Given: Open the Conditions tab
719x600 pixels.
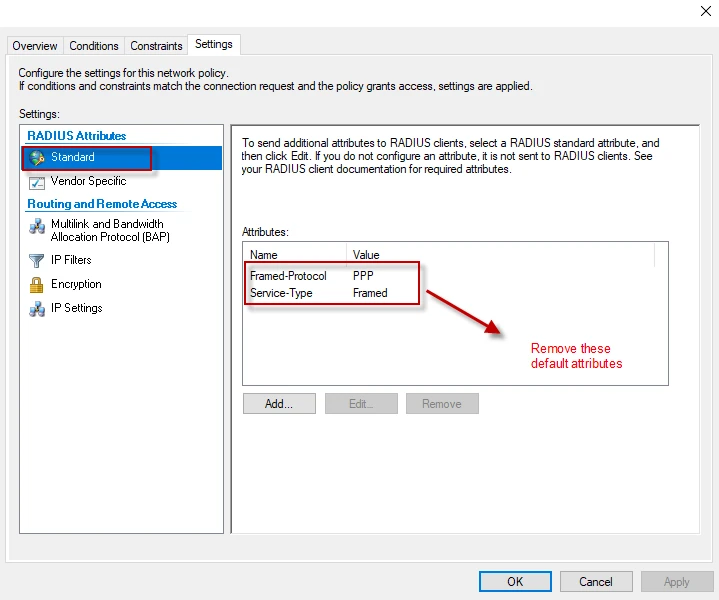Looking at the screenshot, I should (94, 46).
